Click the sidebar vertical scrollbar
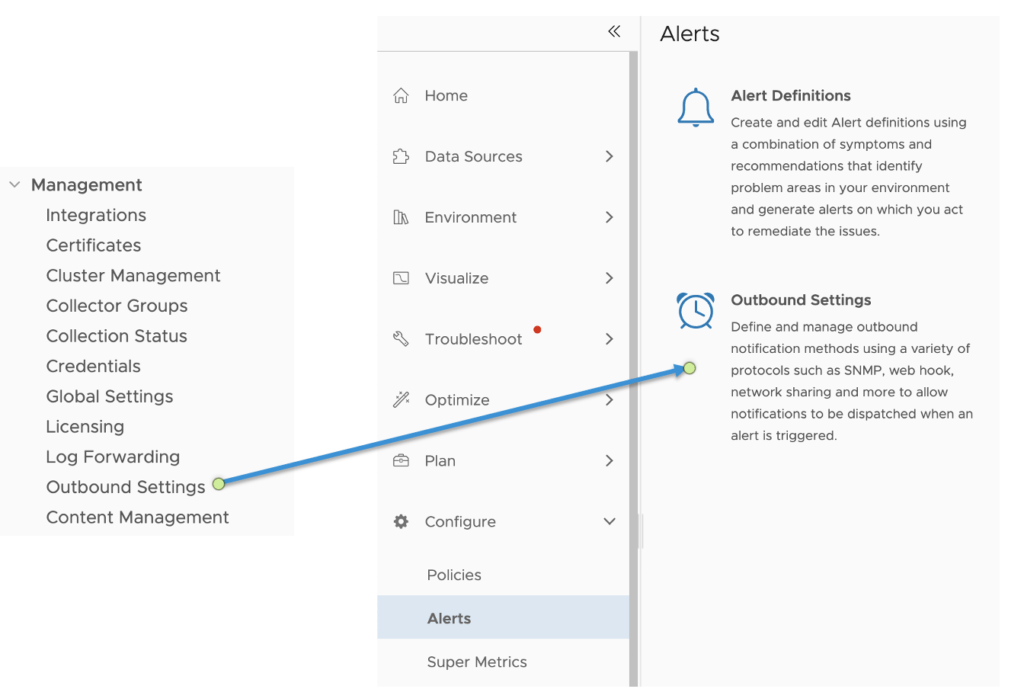Screen dimensions: 1024x689 [633, 300]
